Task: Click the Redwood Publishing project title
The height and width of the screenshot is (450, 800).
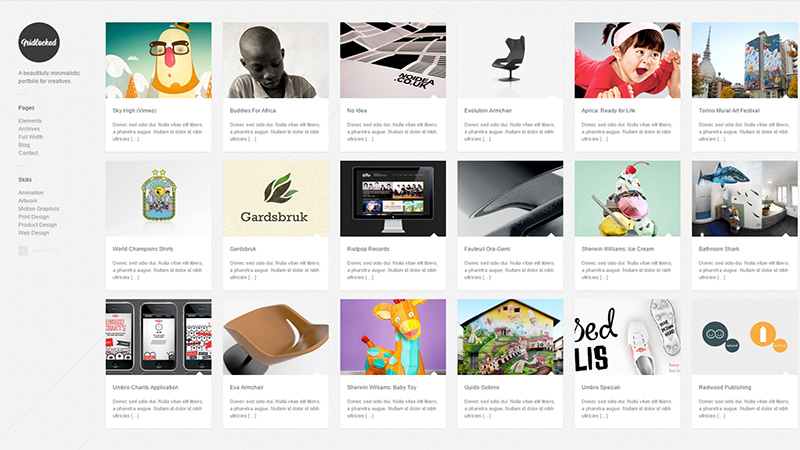Action: coord(725,387)
